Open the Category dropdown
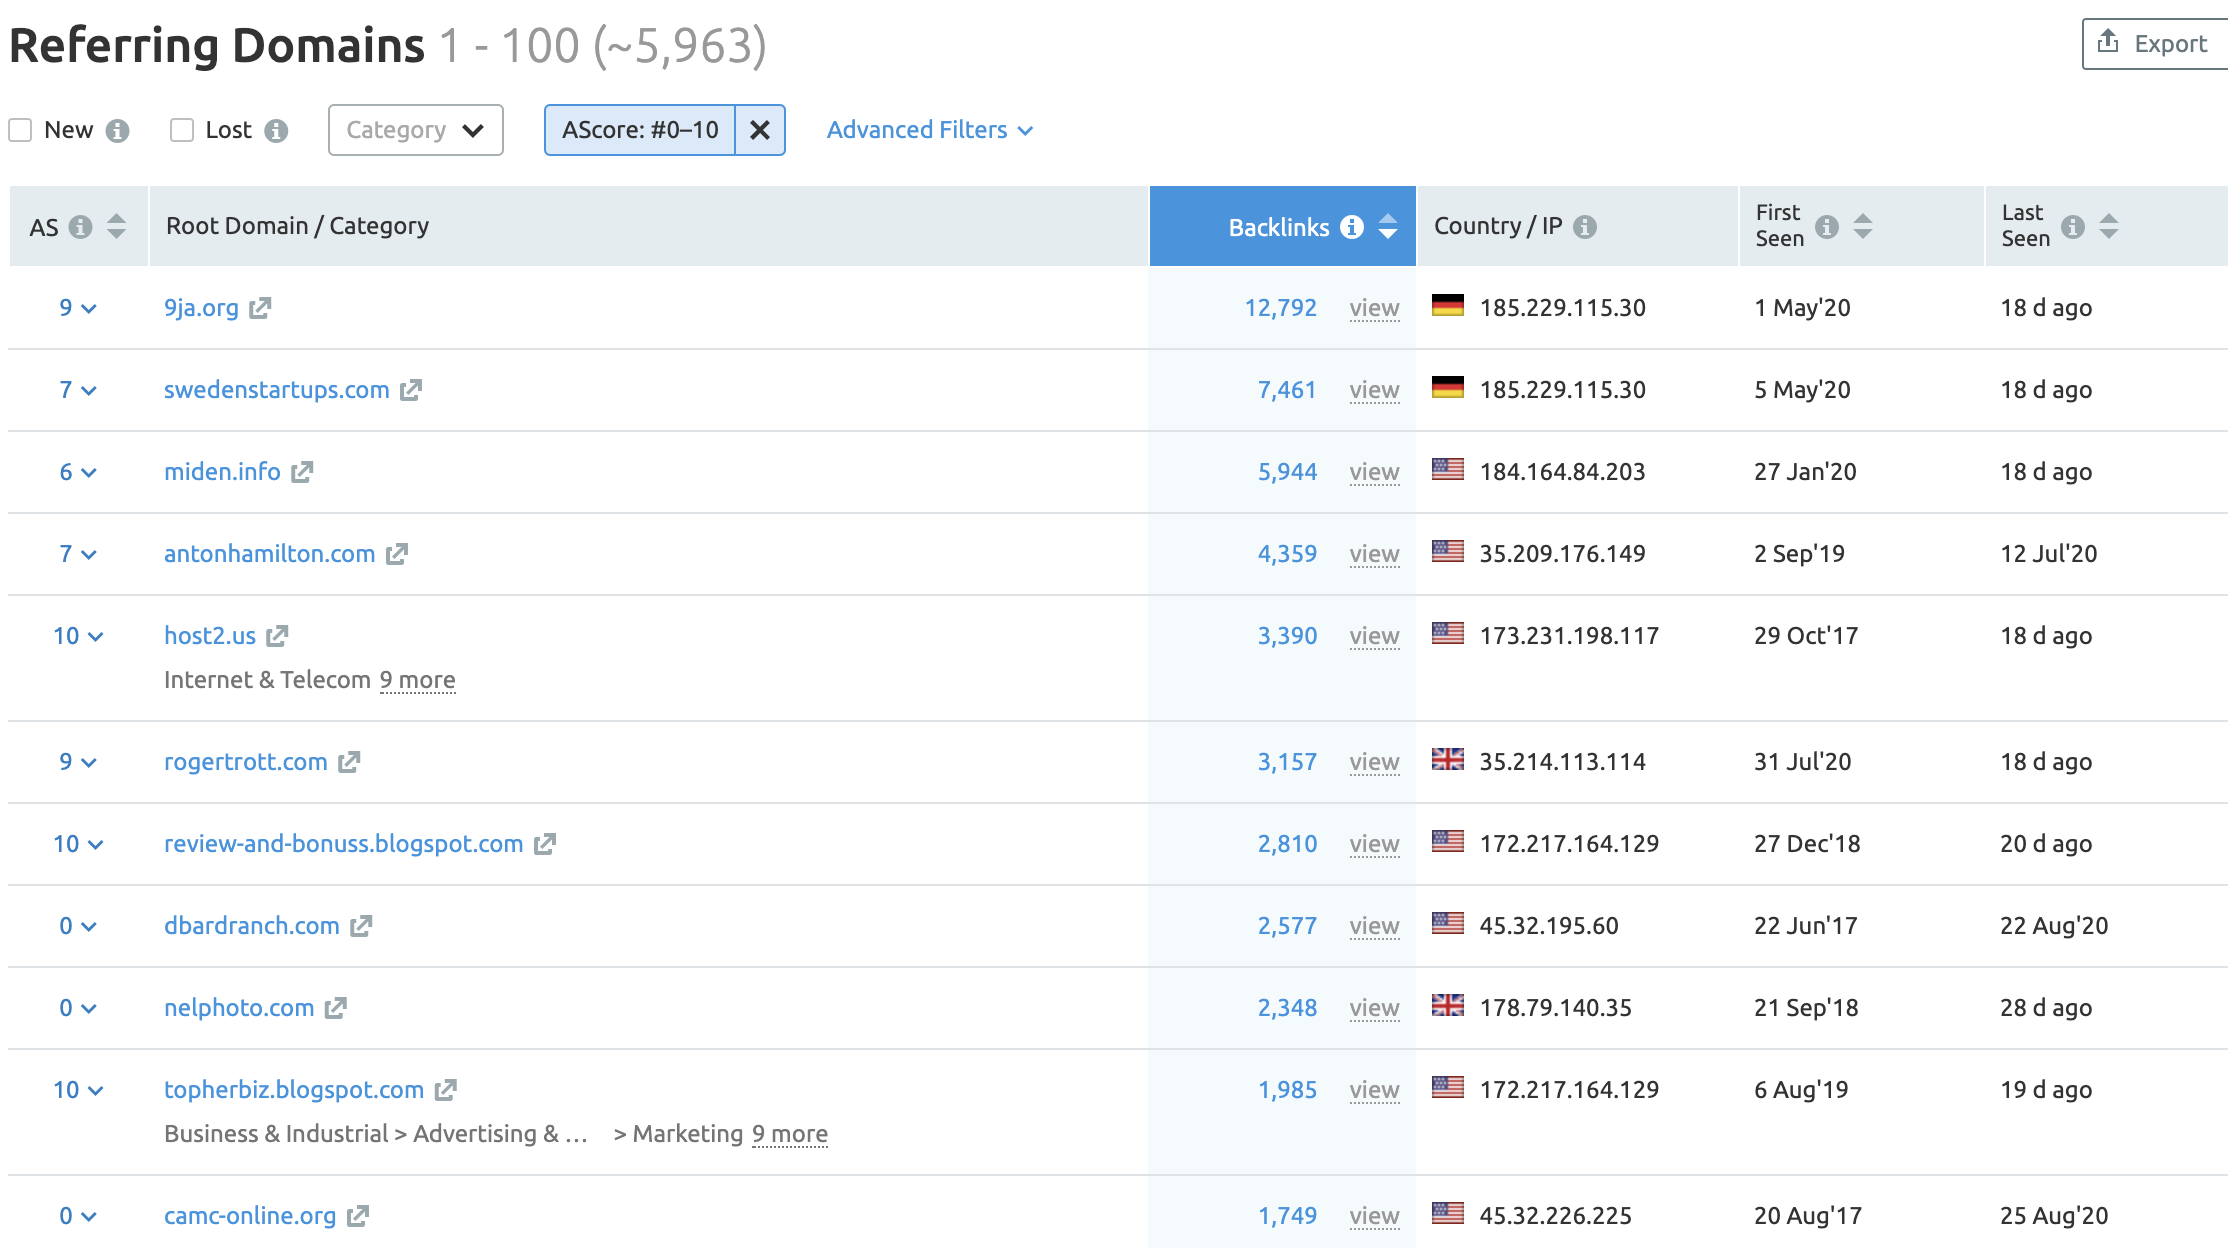This screenshot has height=1248, width=2228. 415,130
